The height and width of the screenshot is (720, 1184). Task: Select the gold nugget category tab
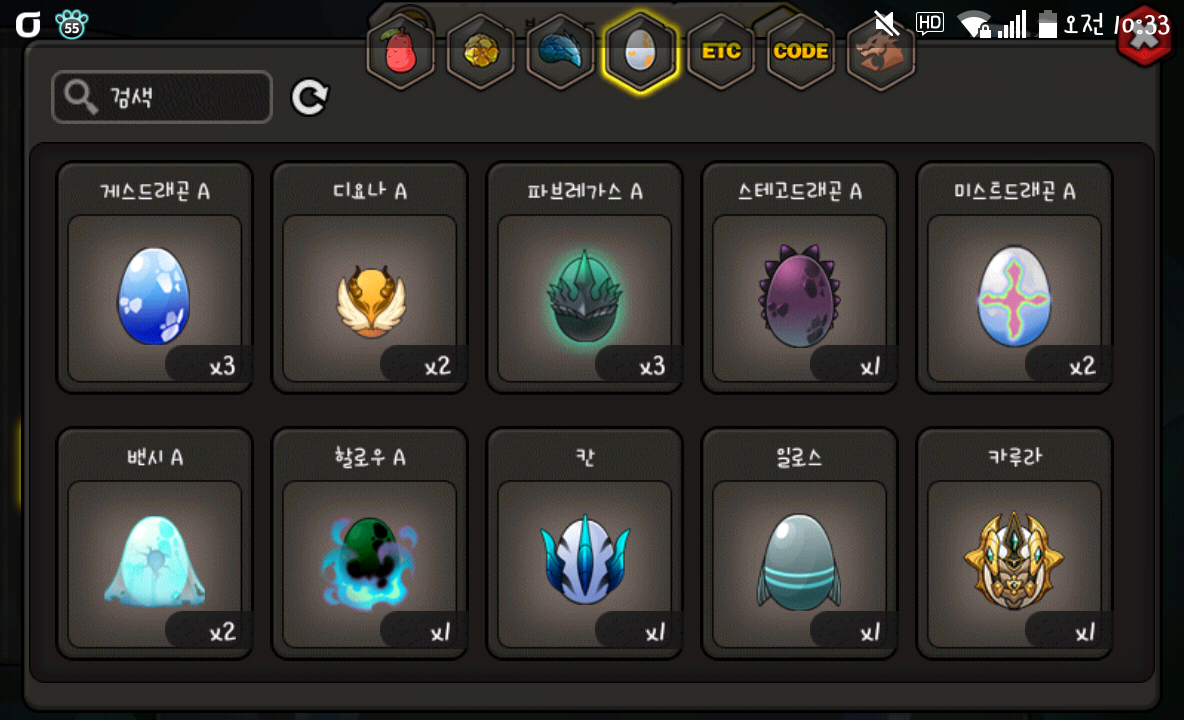coord(480,51)
